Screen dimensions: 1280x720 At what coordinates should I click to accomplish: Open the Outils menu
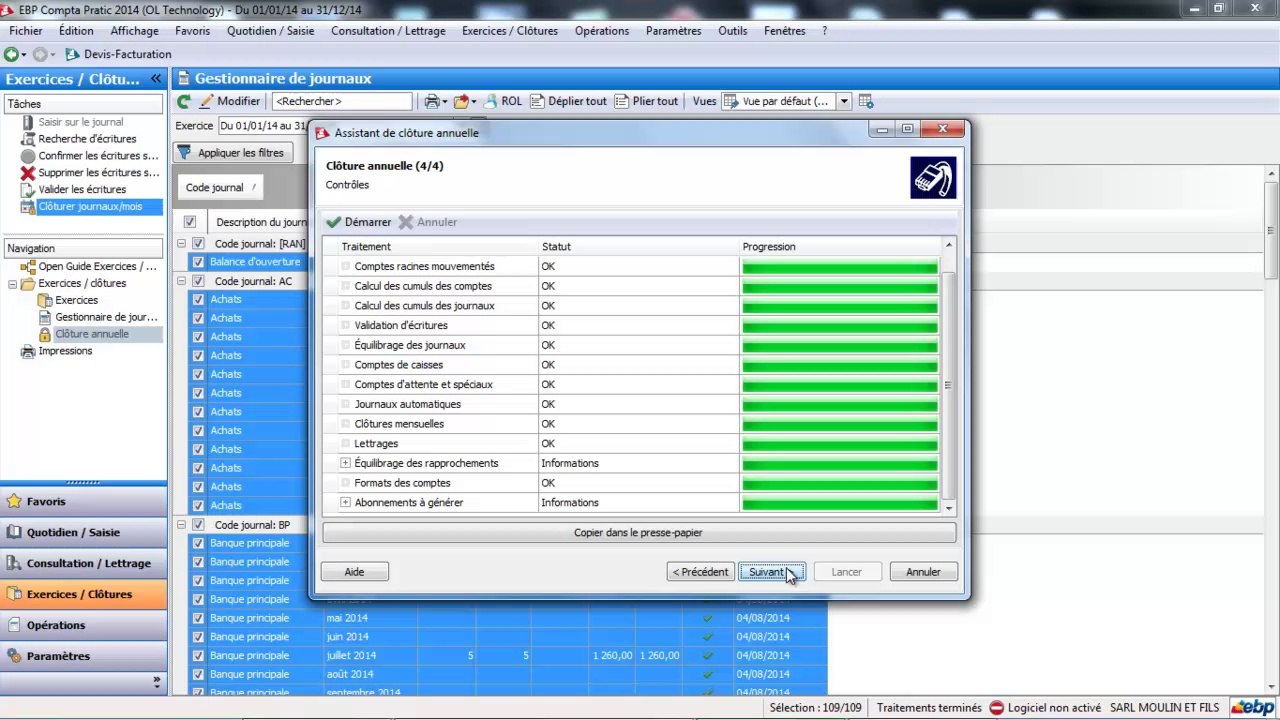tap(733, 31)
